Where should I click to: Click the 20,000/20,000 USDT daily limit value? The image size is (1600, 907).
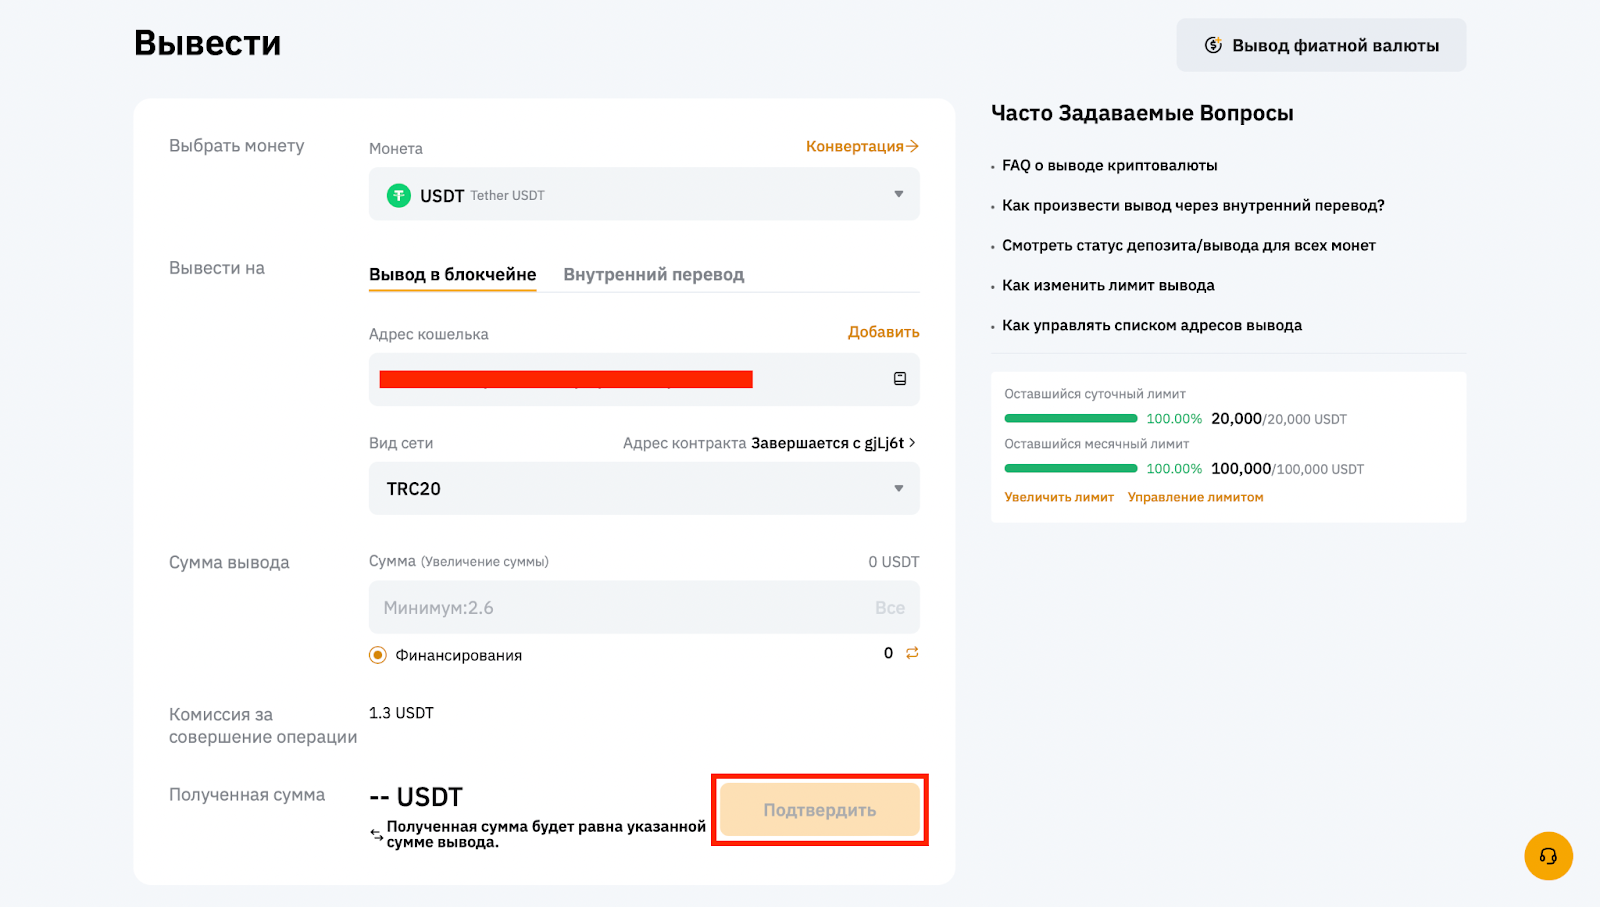click(1279, 419)
